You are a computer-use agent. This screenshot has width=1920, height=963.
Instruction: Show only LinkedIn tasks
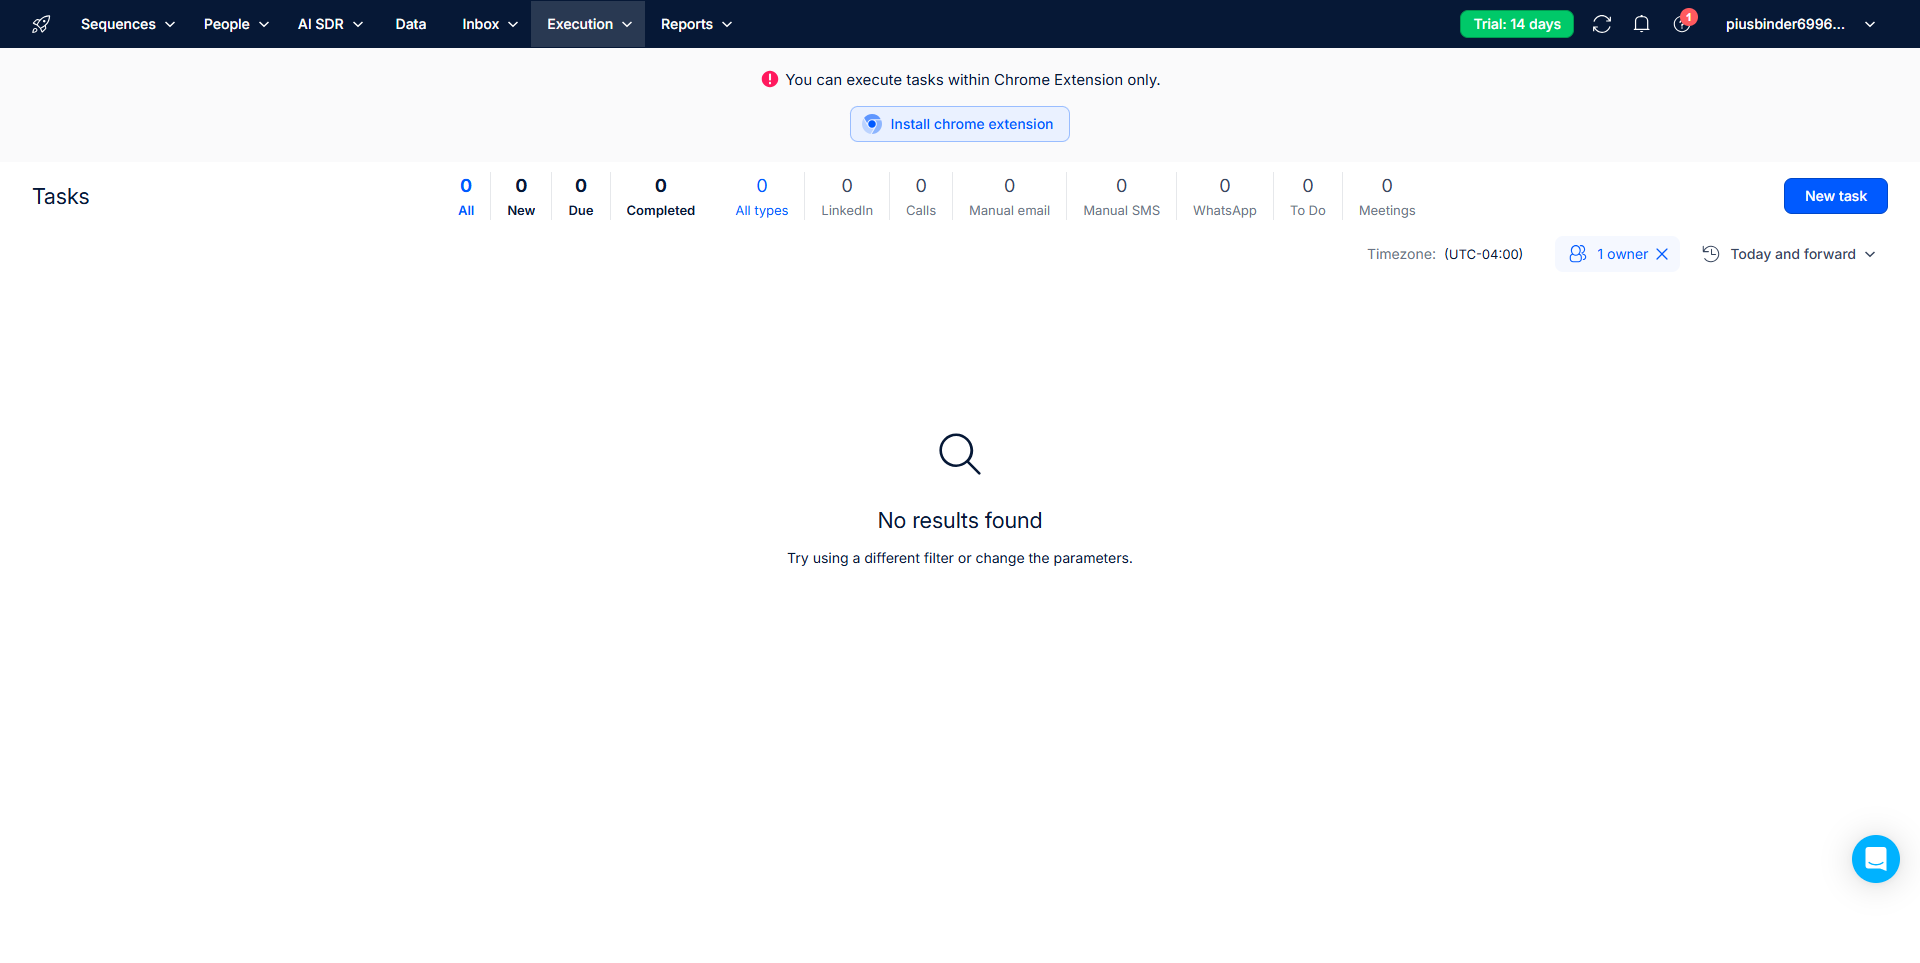pos(846,196)
